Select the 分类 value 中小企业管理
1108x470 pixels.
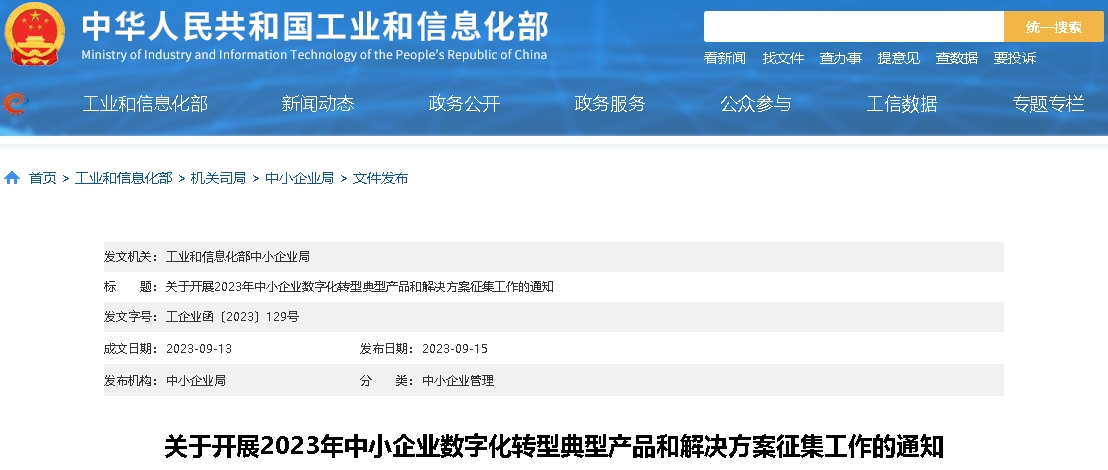point(458,381)
